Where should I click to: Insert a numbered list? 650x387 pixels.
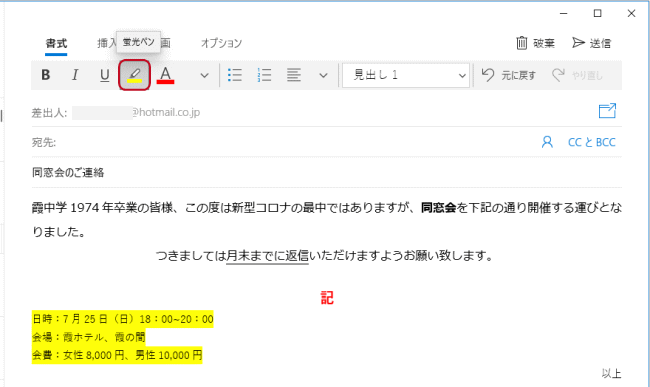click(x=264, y=75)
